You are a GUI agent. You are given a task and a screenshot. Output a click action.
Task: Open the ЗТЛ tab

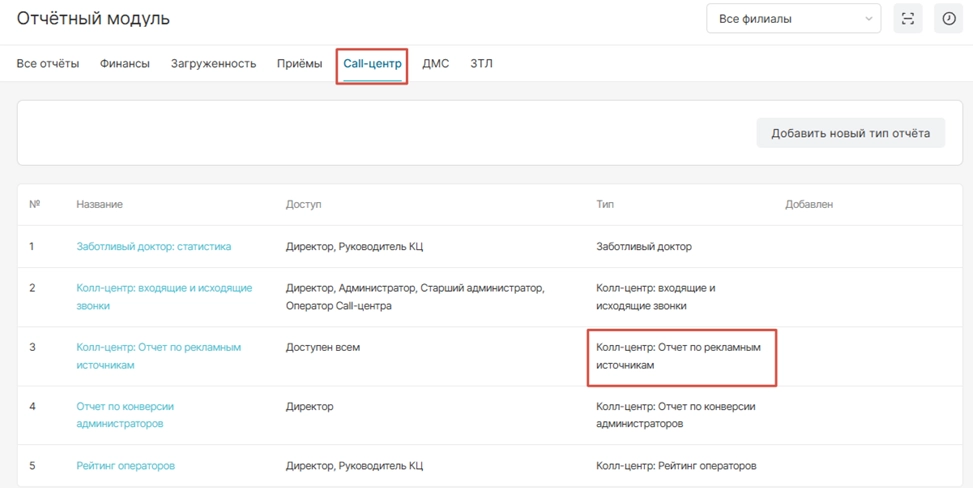[x=481, y=64]
